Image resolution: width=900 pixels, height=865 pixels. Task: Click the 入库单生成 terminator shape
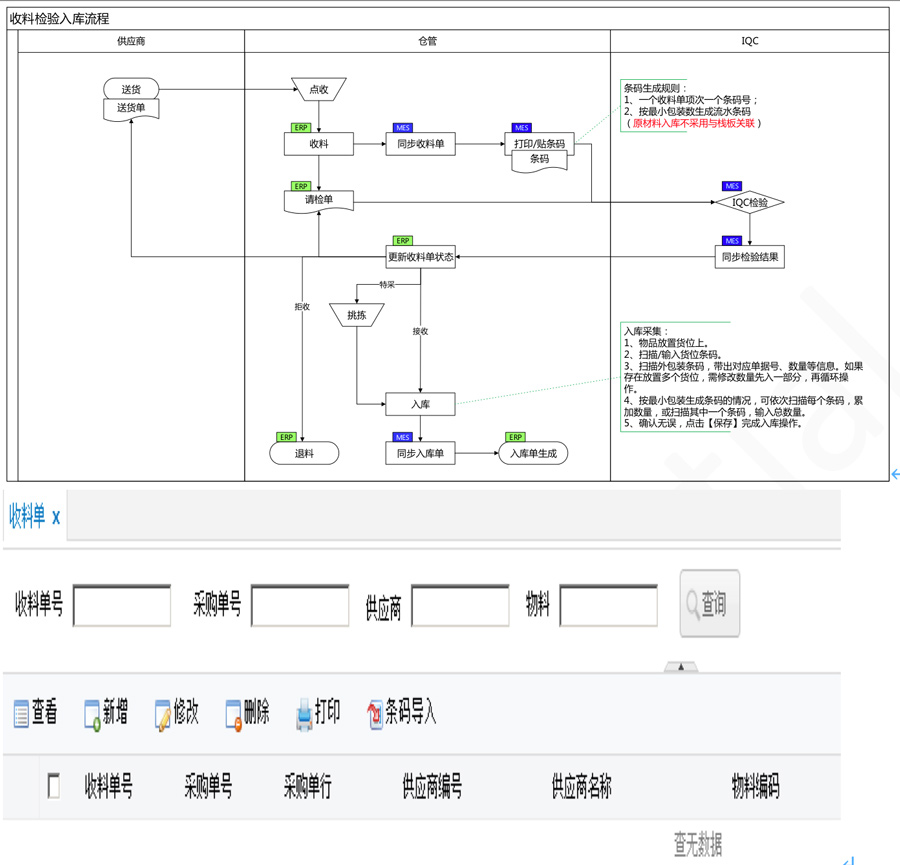[x=533, y=453]
